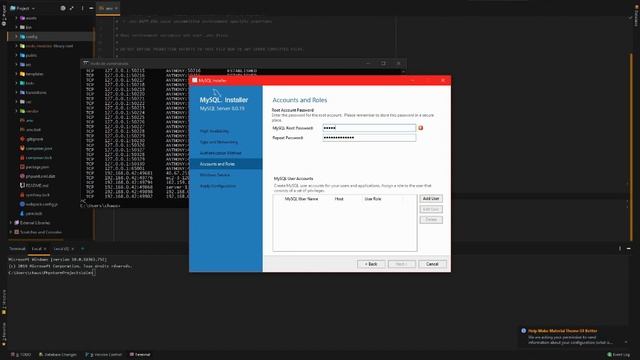Expand the src folder in project tree
This screenshot has width=640, height=360.
tap(16, 64)
